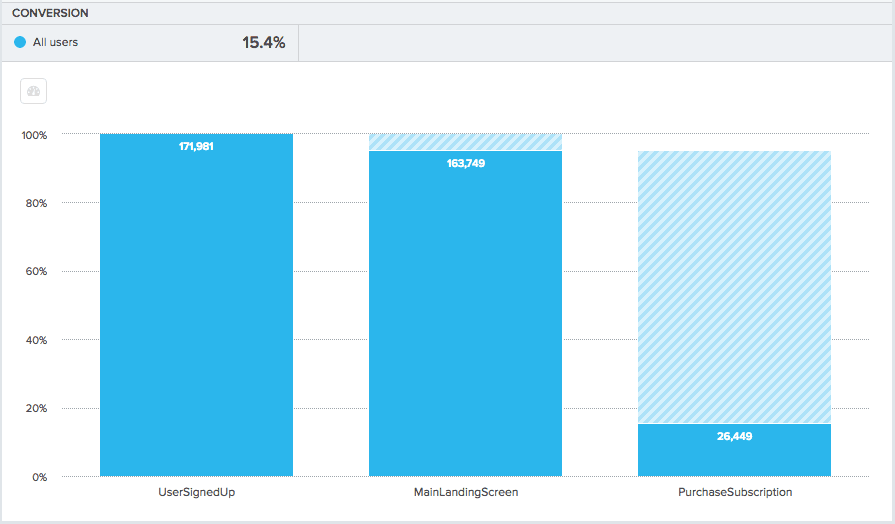Click the 15.4% conversion value
The width and height of the screenshot is (895, 524).
coord(263,43)
